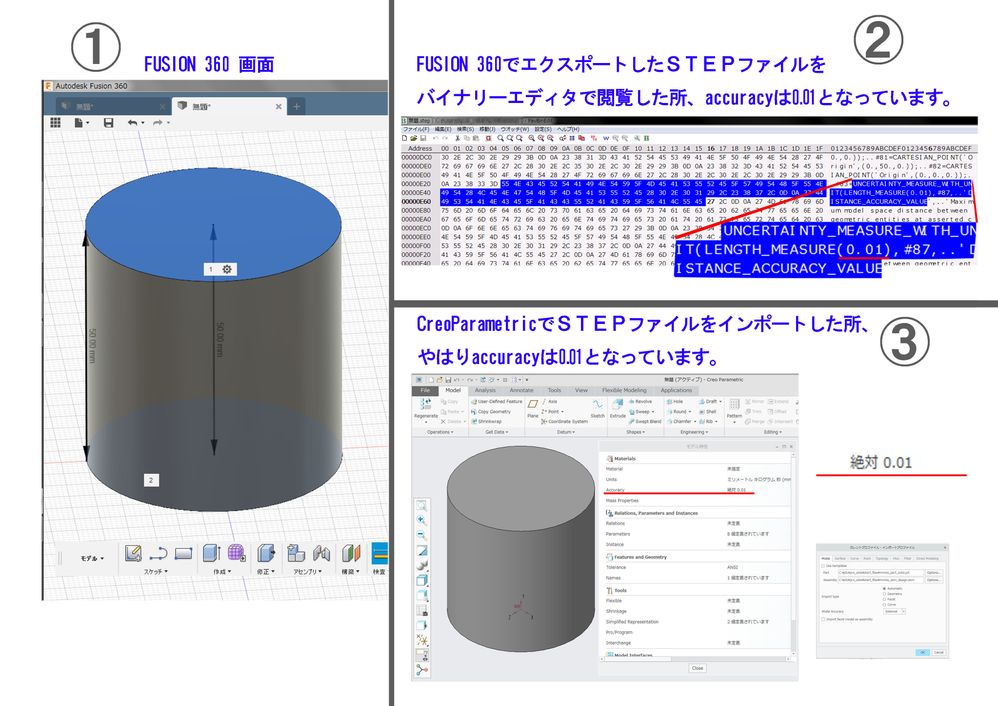Open the ヘルプ(H) menu in binary editor
This screenshot has height=706, width=998.
coord(568,129)
